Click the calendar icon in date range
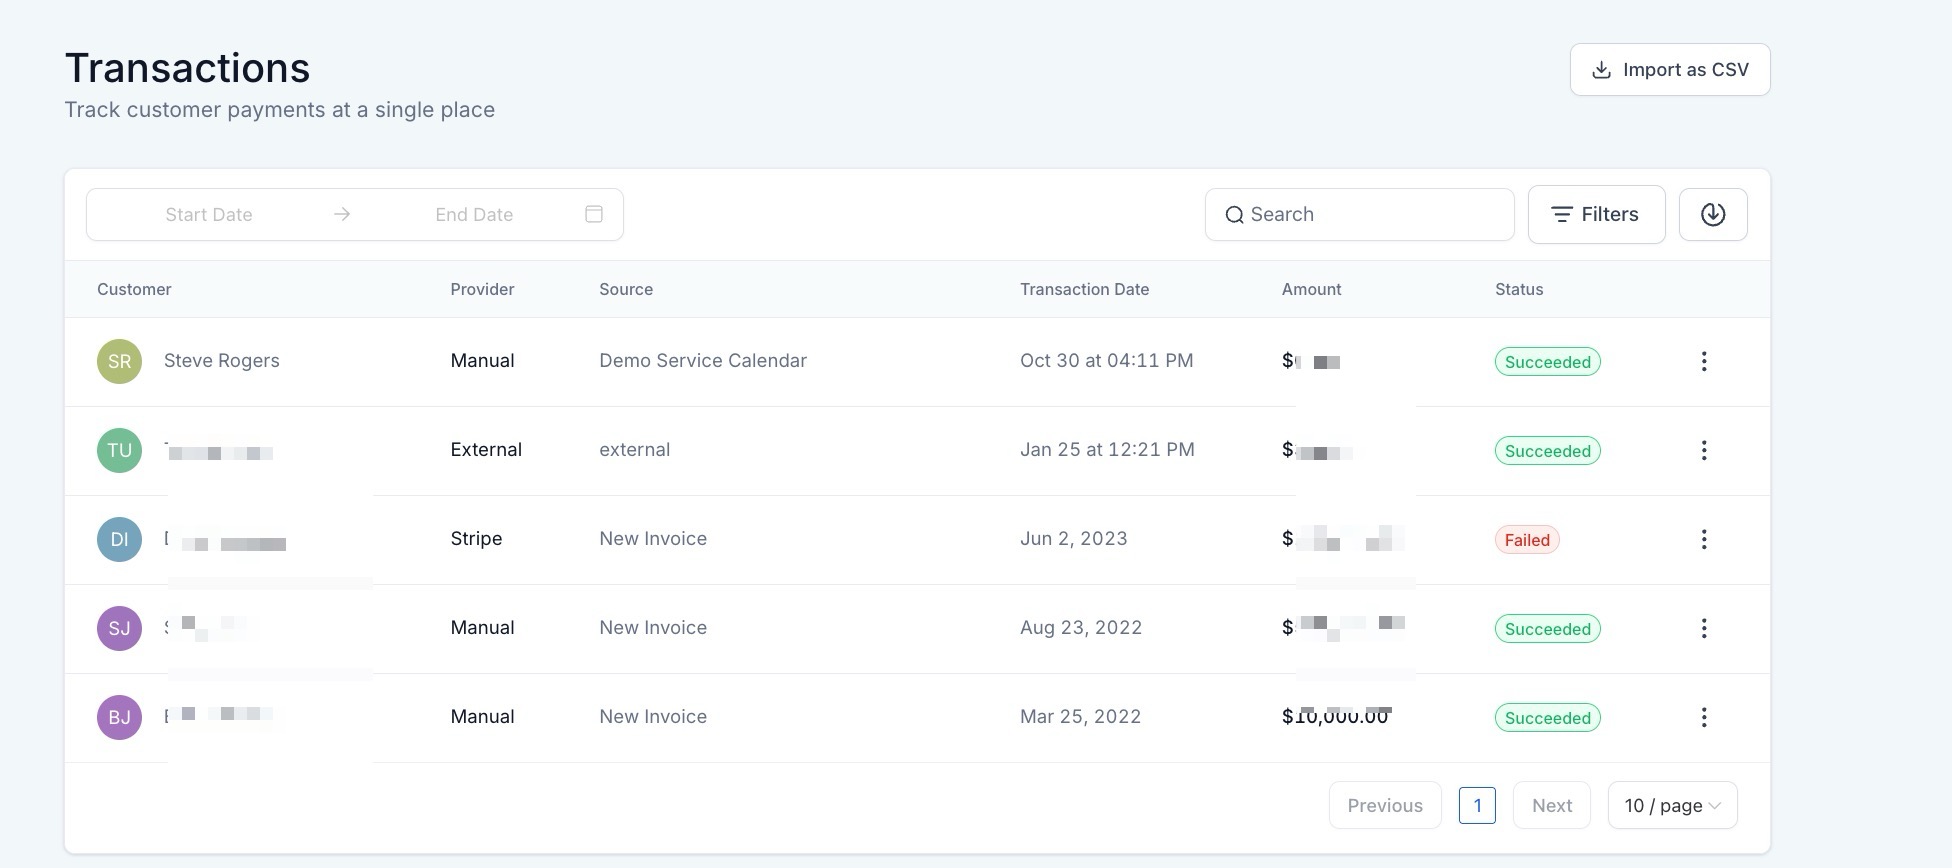The image size is (1952, 868). 594,215
